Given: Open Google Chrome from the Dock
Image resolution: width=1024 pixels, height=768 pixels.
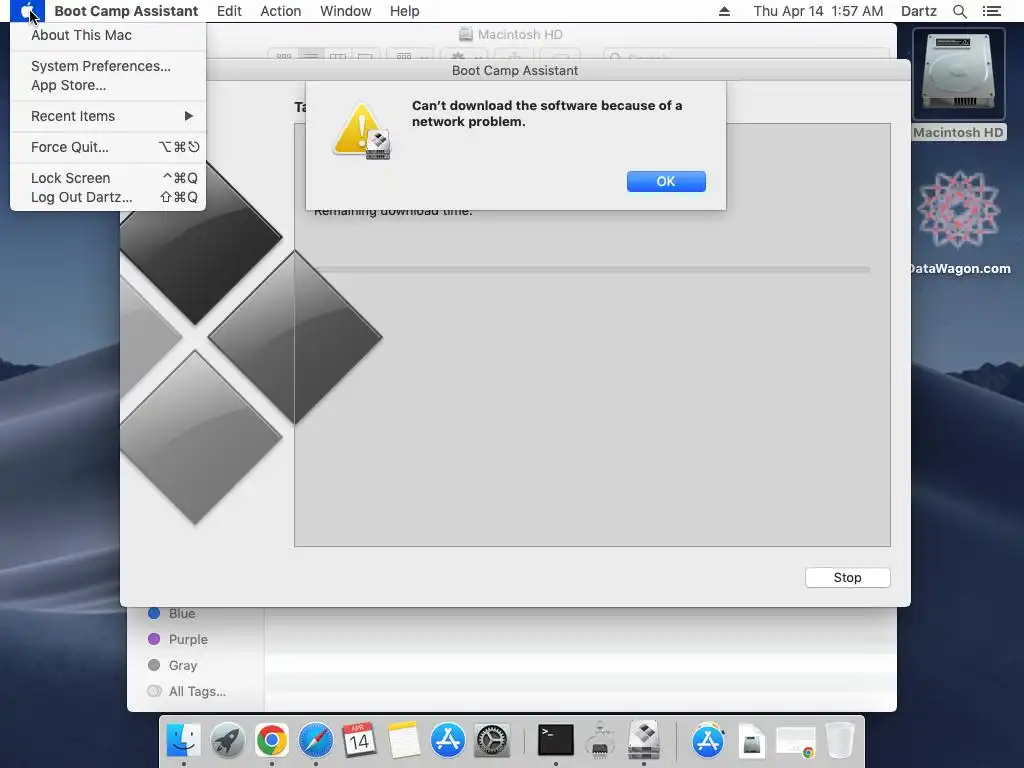Looking at the screenshot, I should 272,741.
